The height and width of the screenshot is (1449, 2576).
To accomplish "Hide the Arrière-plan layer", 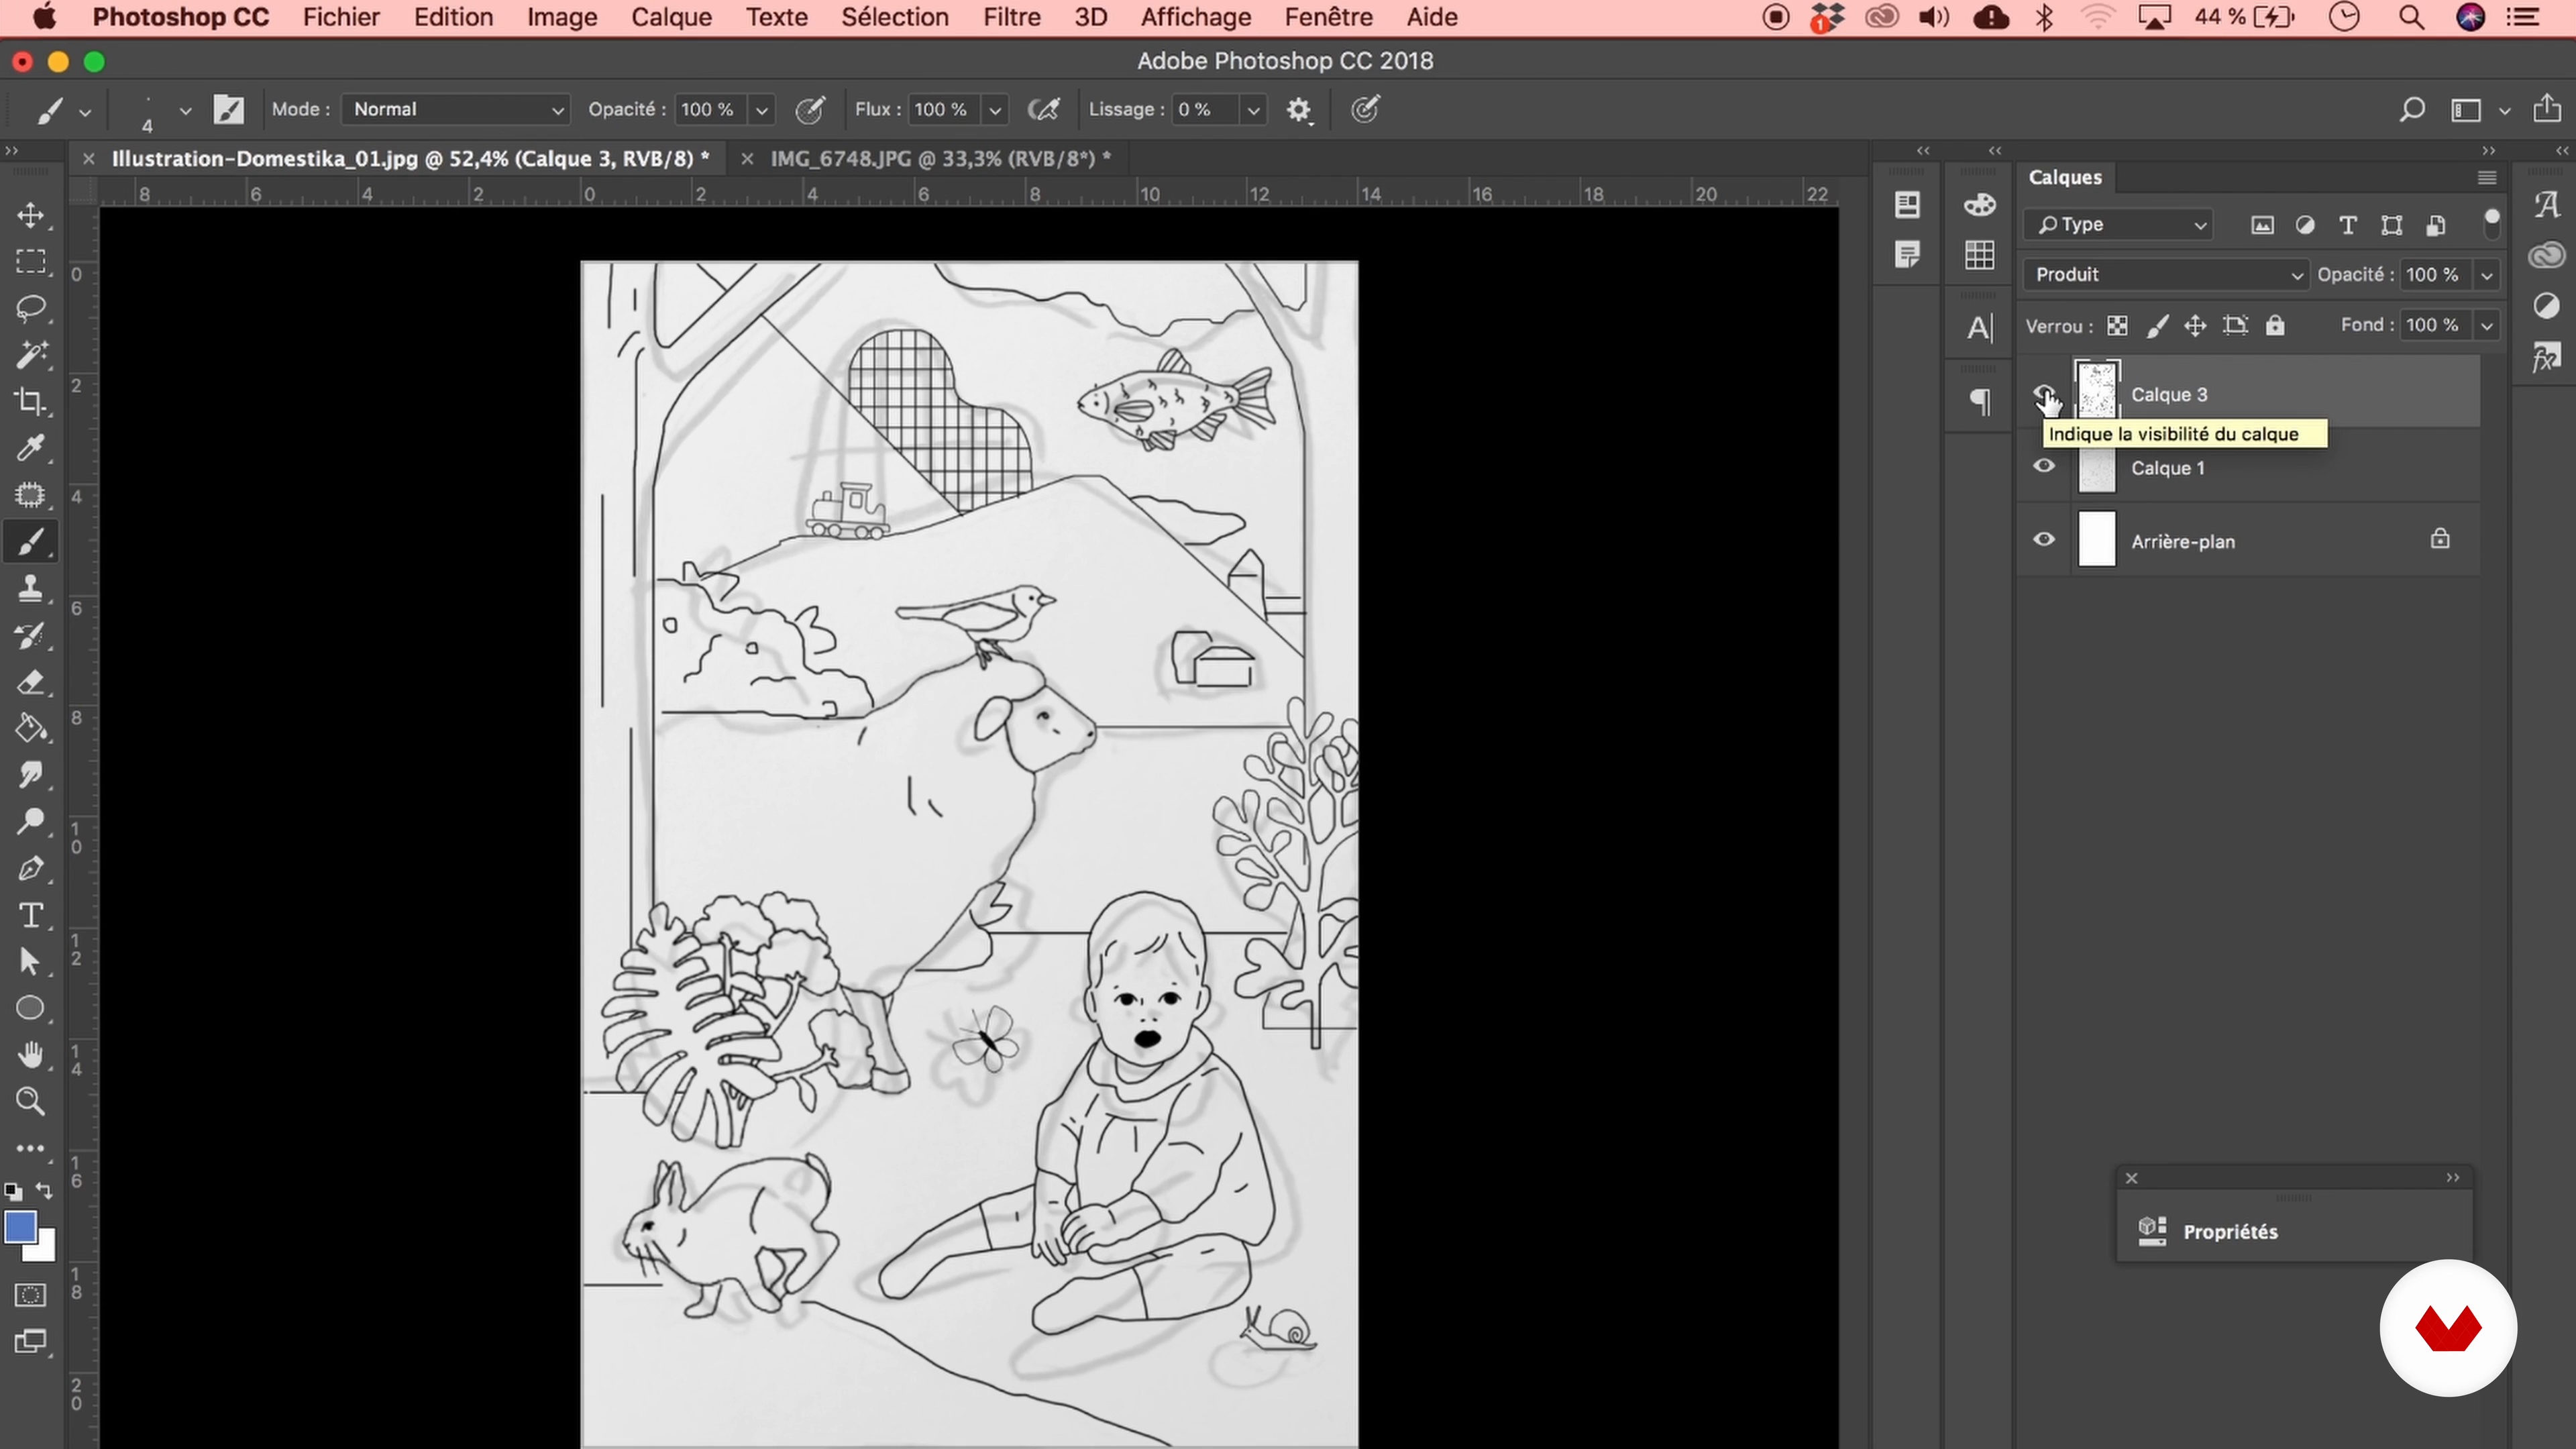I will click(2044, 539).
